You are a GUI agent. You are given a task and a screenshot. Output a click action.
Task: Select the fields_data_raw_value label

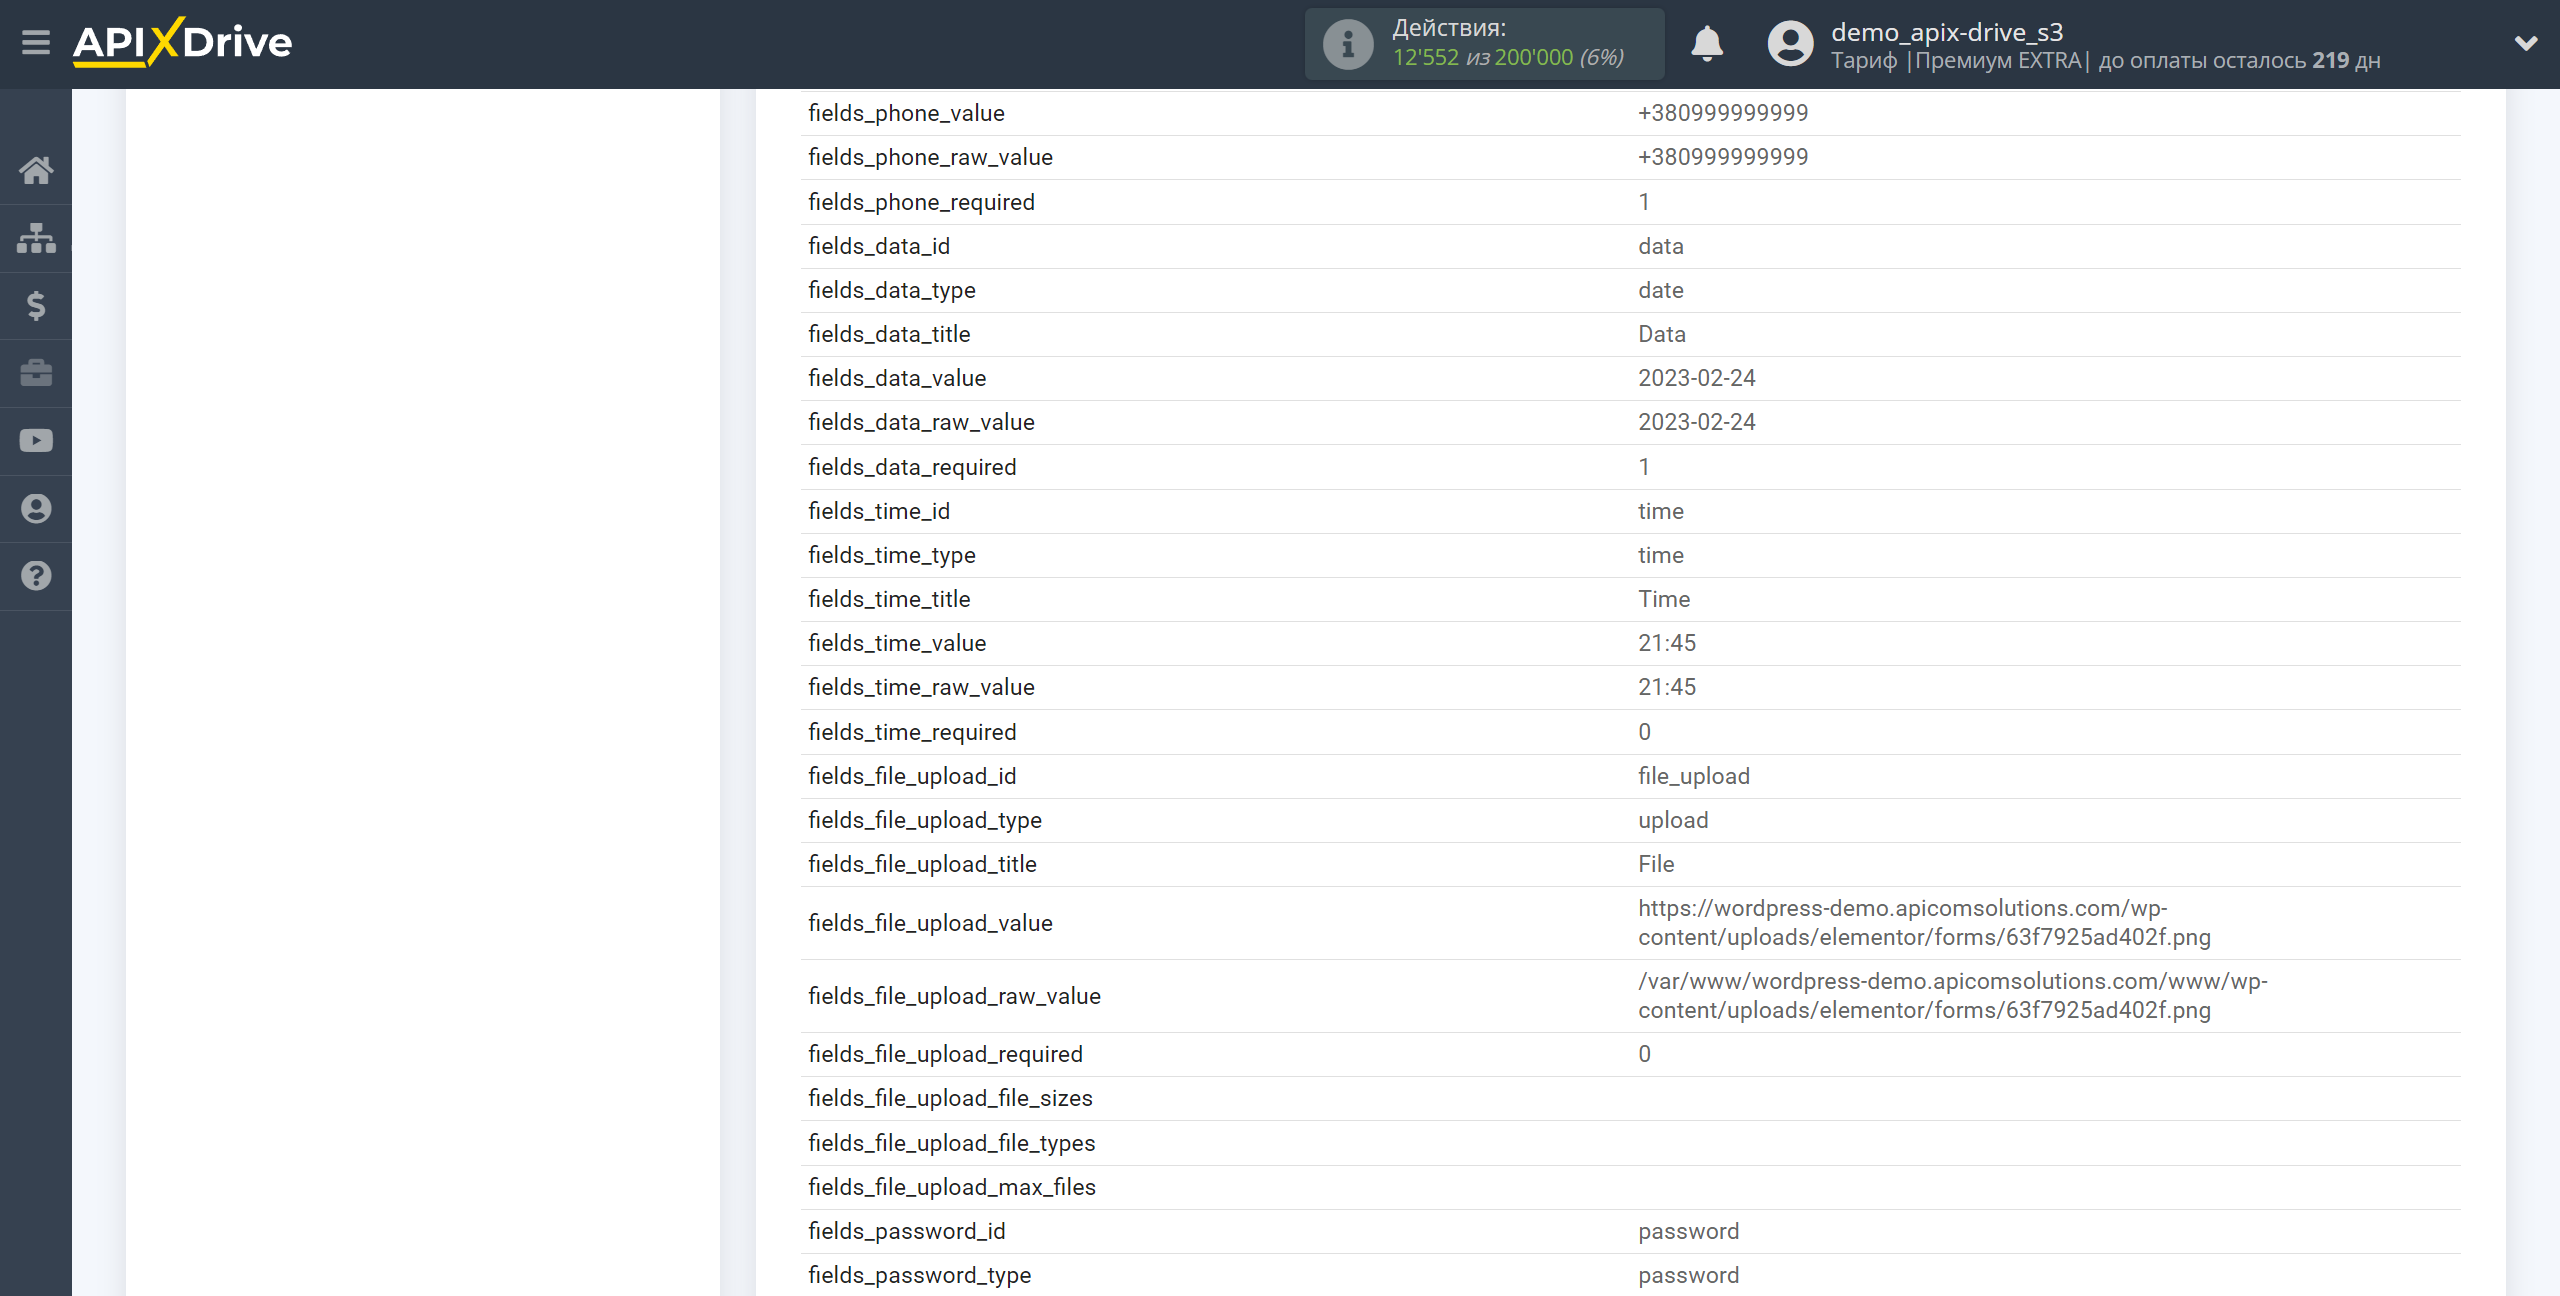[921, 422]
